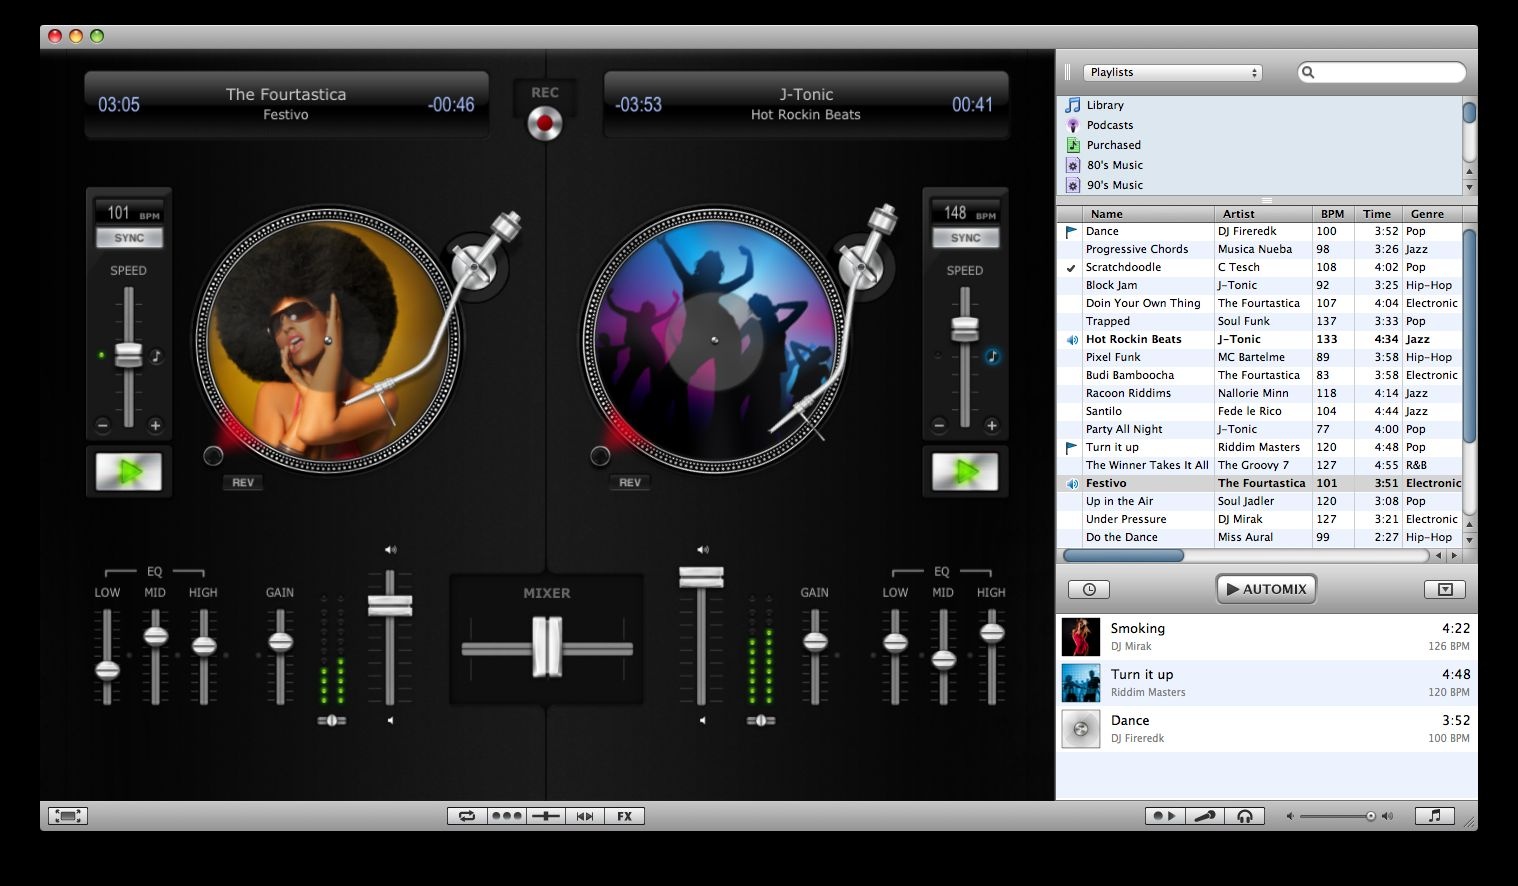Click the headphones pre-cueing icon
This screenshot has height=886, width=1518.
point(1245,816)
